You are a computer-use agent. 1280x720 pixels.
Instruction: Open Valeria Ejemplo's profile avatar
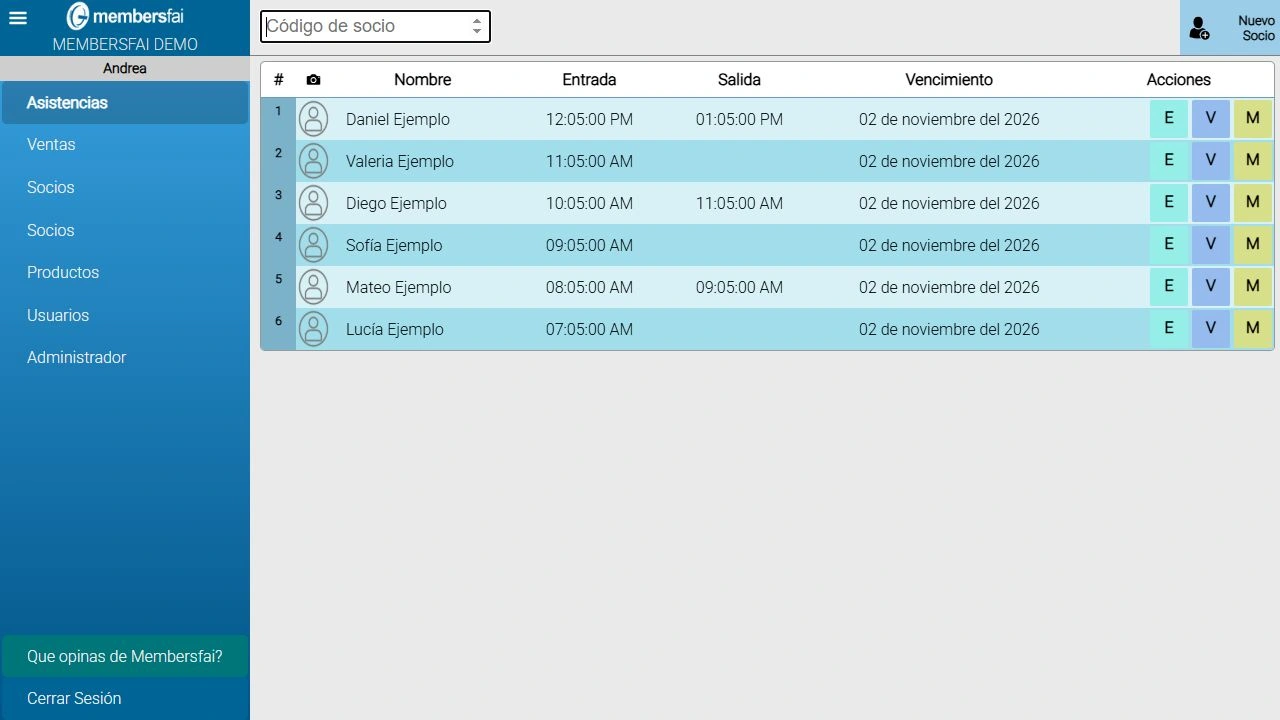[313, 161]
